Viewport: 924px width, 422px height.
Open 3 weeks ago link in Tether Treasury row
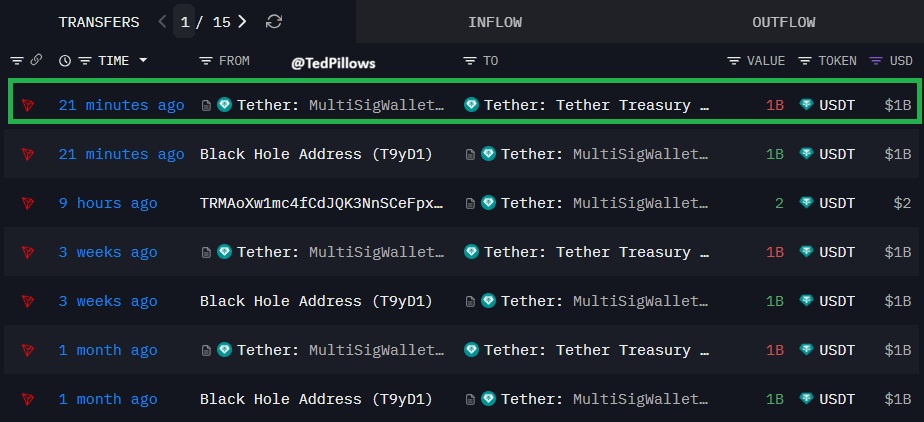coord(108,252)
